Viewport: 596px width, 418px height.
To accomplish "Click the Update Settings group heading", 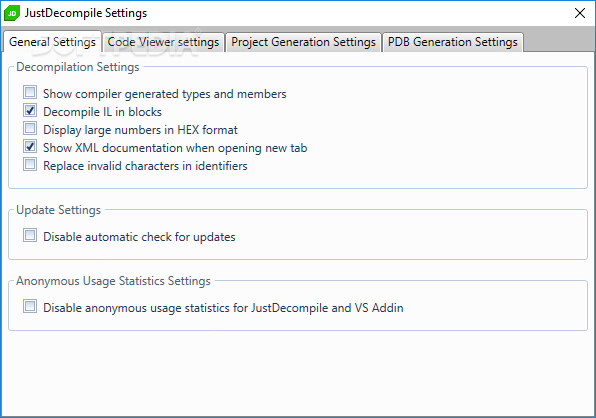I will tap(59, 210).
